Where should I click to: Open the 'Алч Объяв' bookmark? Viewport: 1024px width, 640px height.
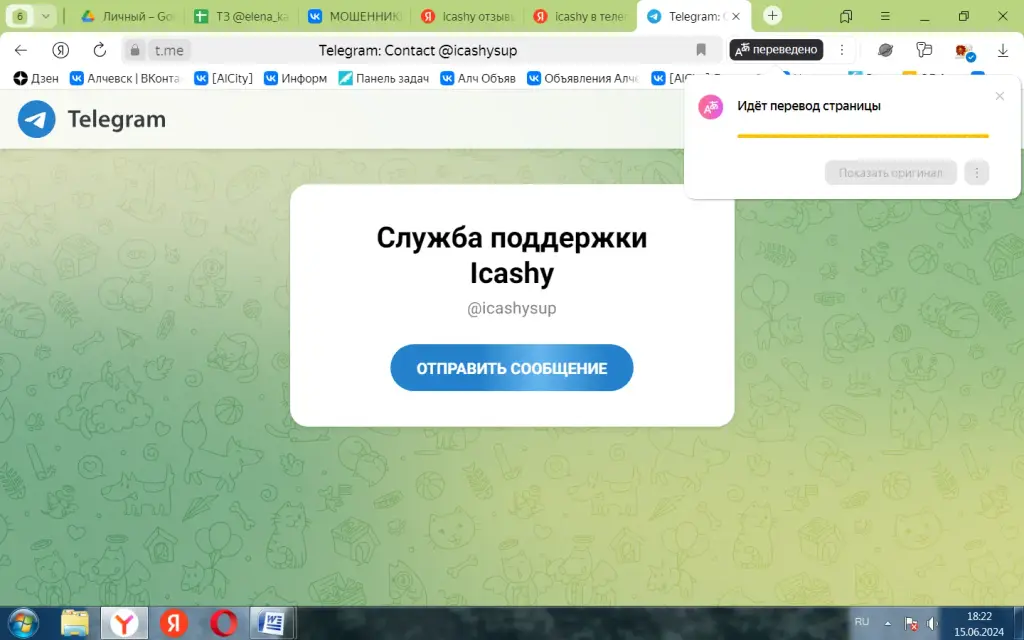tap(478, 78)
